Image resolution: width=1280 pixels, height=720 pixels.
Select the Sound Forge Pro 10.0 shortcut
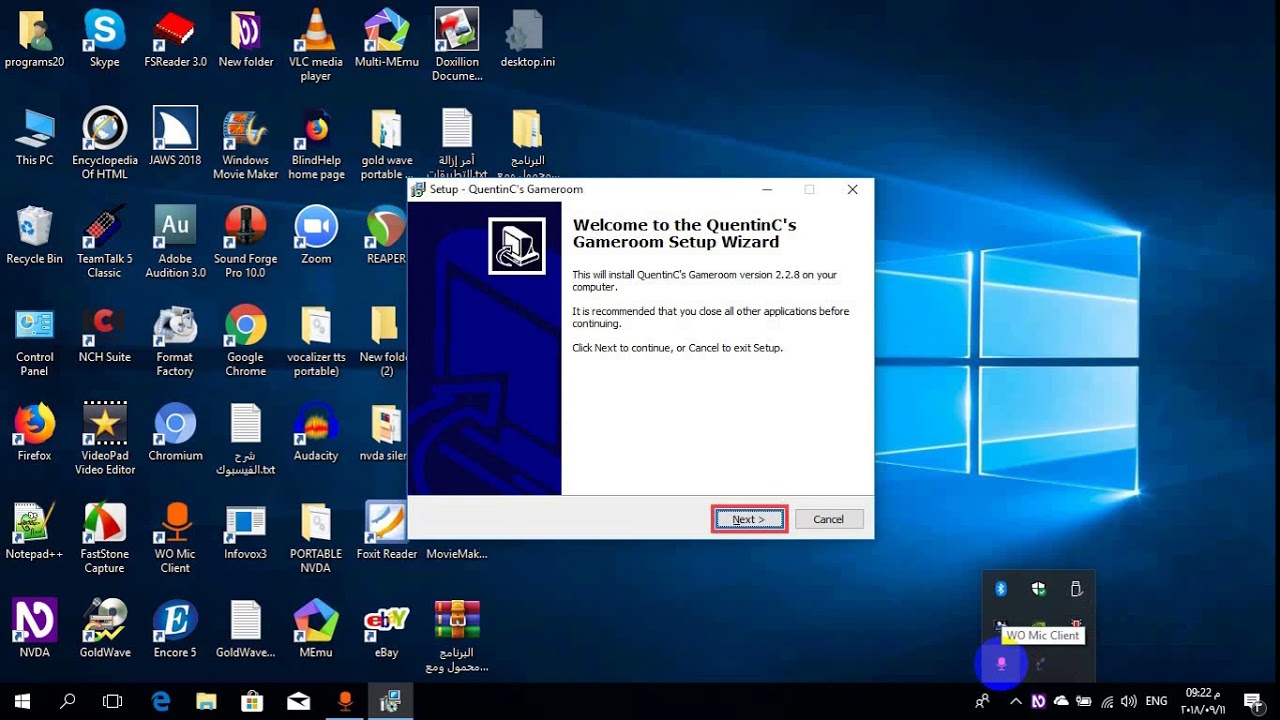click(246, 243)
